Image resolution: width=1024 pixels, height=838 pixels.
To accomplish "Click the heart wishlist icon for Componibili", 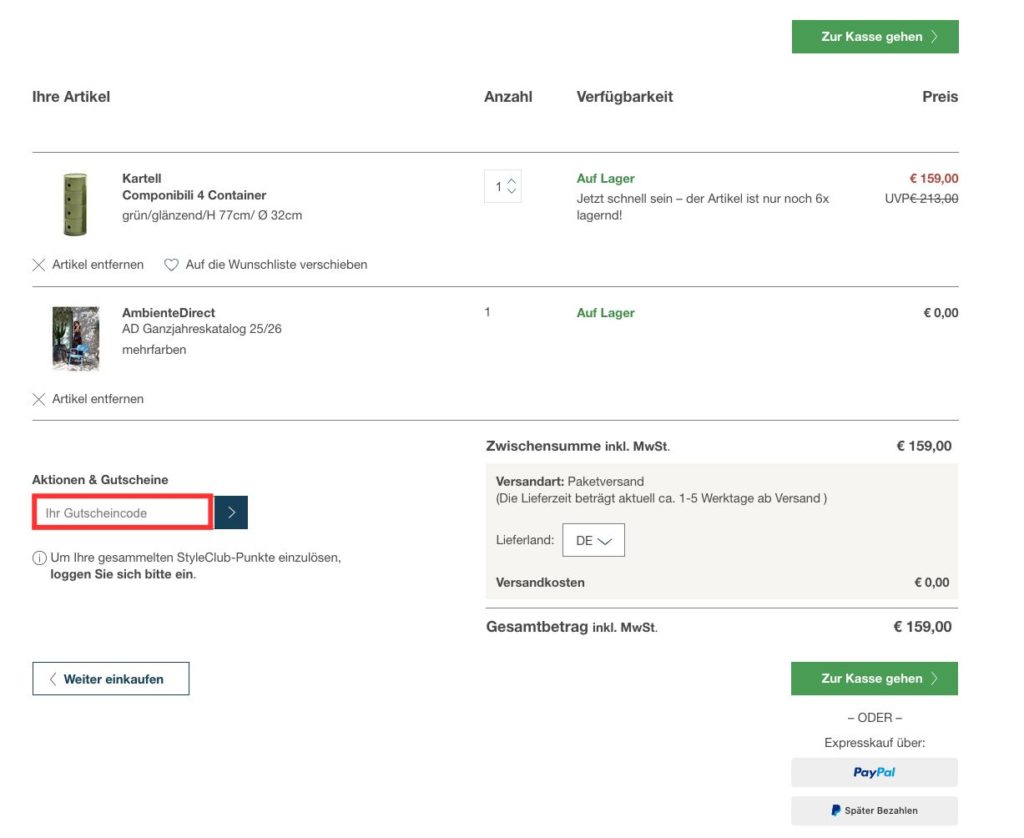I will pyautogui.click(x=171, y=265).
